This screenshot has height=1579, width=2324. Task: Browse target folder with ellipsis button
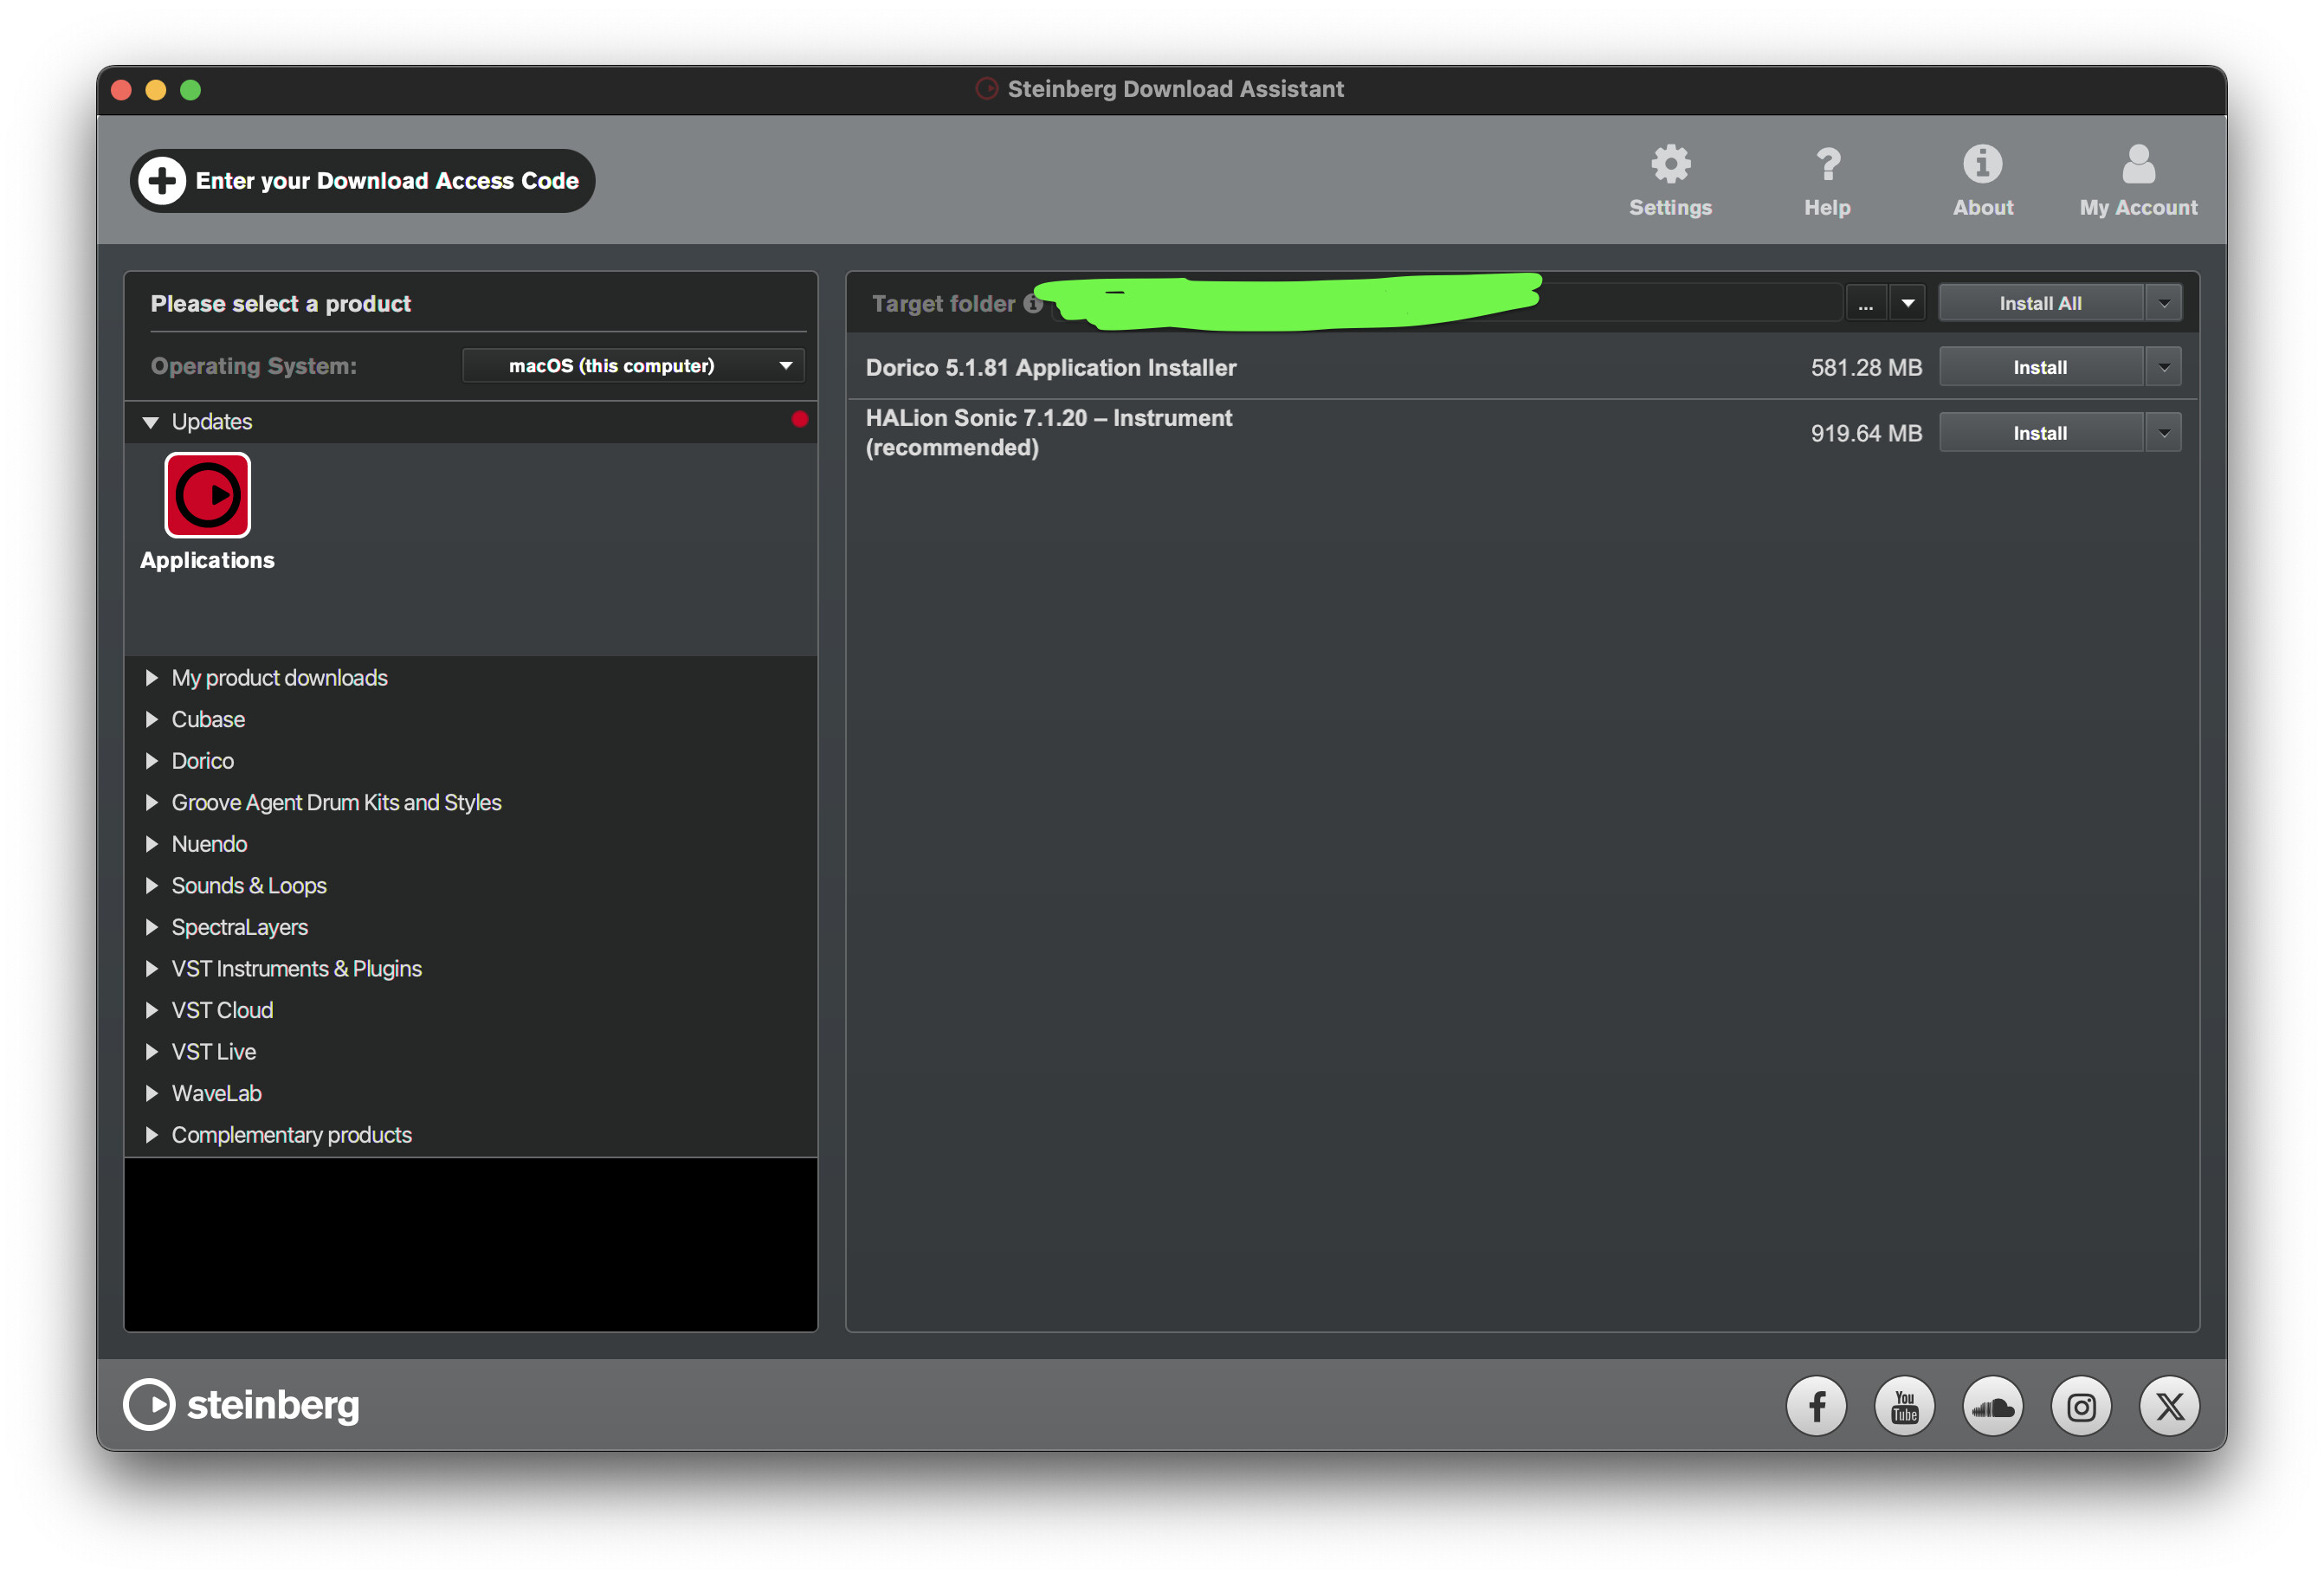pos(1865,303)
